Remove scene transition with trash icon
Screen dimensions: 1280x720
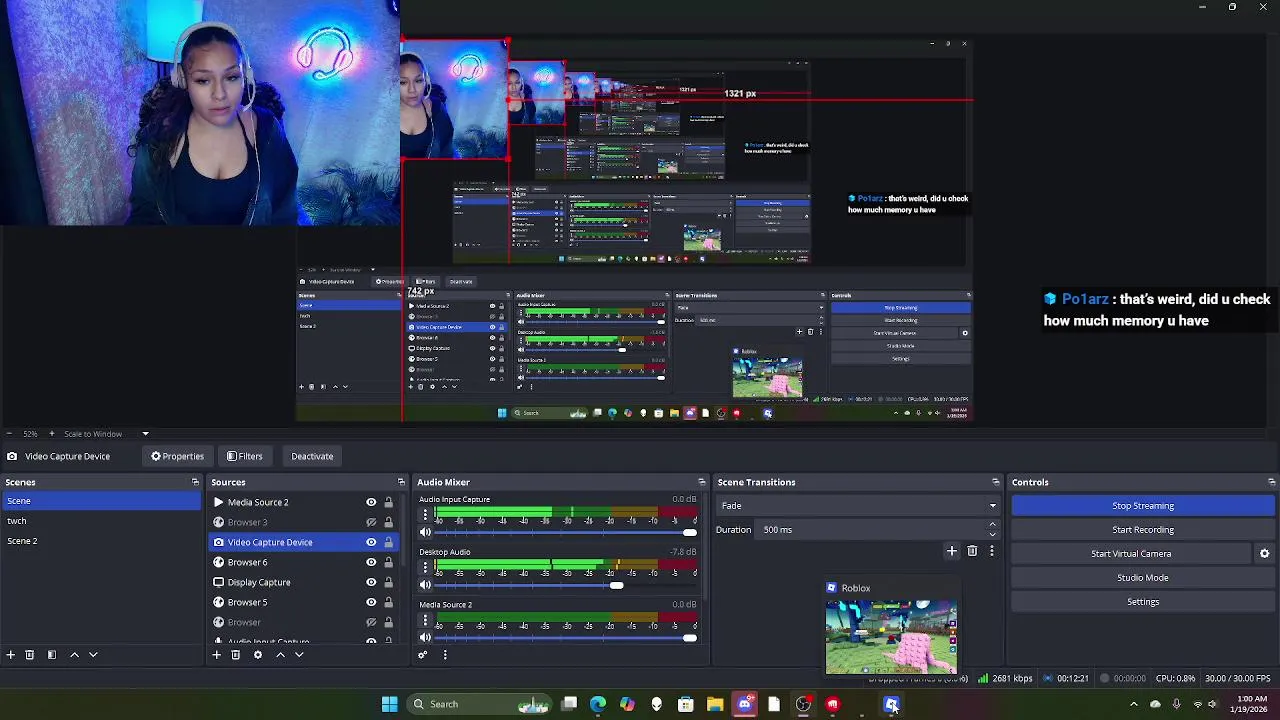(x=972, y=551)
